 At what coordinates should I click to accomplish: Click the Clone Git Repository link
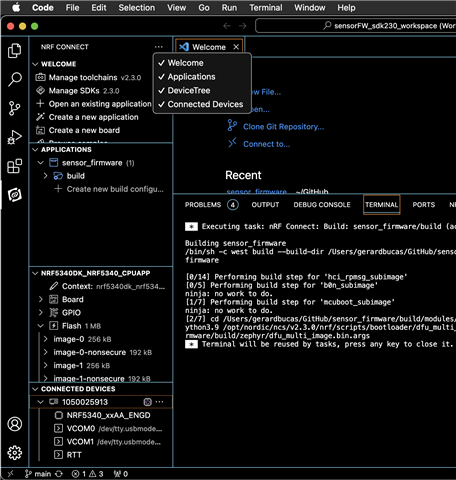click(x=283, y=127)
